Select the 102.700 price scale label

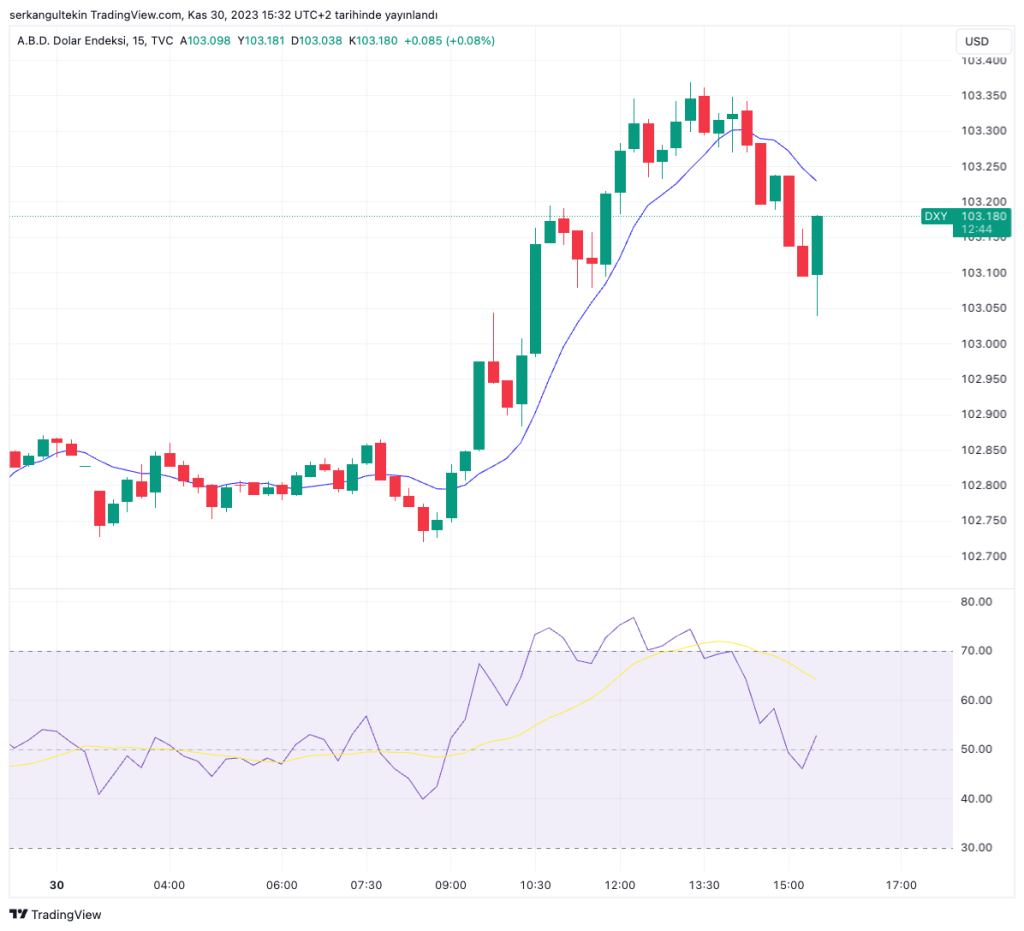tap(982, 556)
